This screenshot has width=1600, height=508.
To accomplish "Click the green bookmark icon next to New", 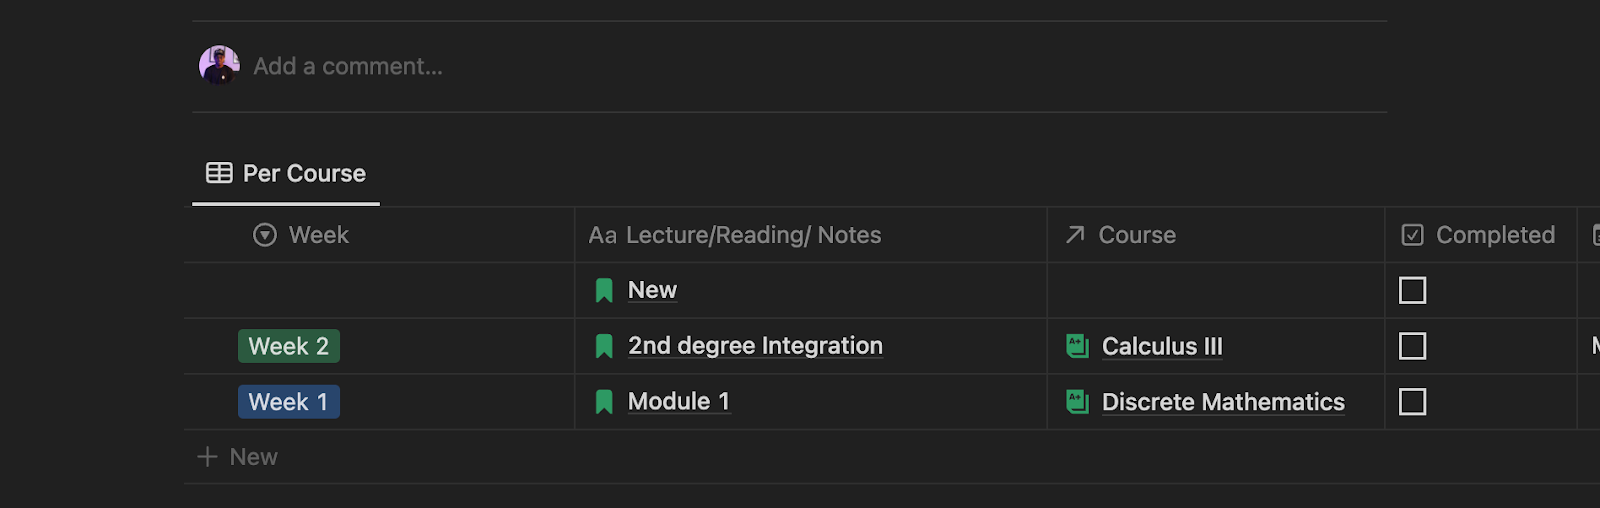I will click(604, 291).
